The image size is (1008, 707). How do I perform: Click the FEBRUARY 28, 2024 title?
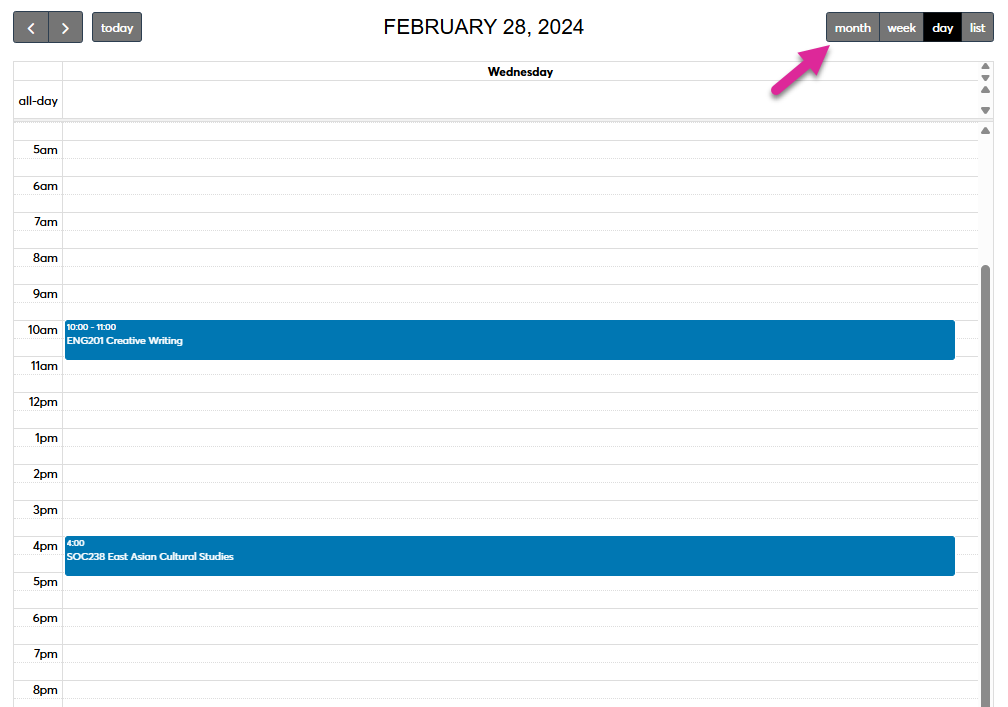[483, 27]
